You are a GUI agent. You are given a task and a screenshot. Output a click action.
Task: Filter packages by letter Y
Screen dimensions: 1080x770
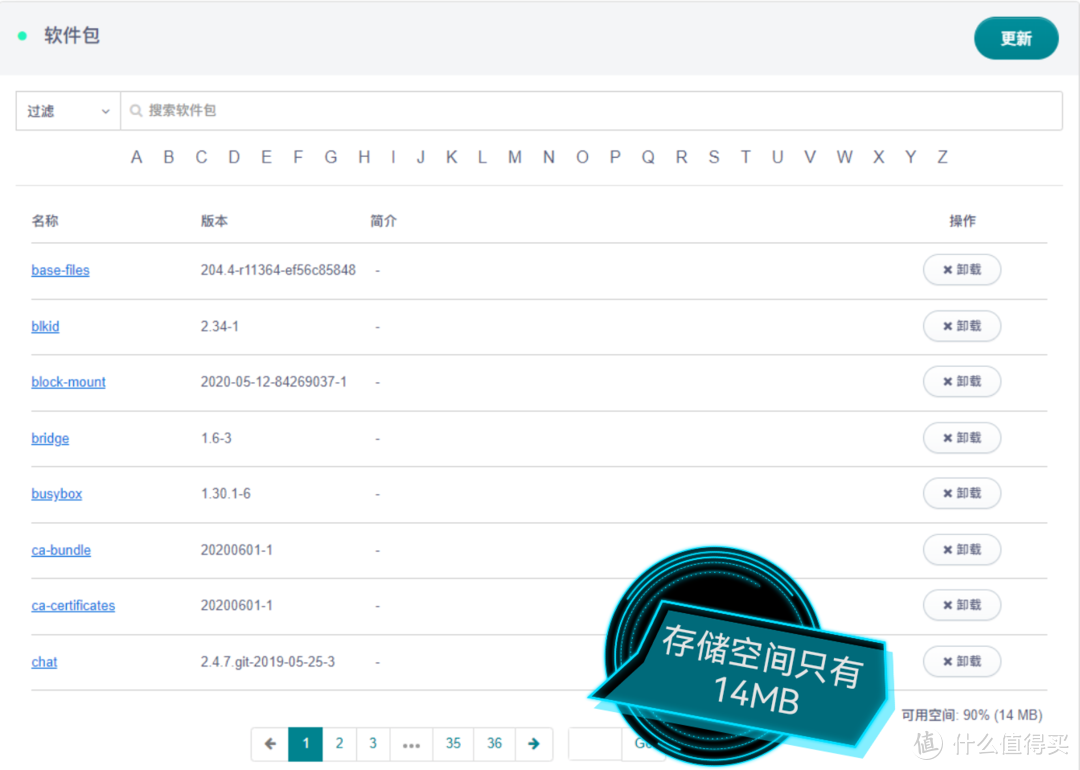[910, 157]
